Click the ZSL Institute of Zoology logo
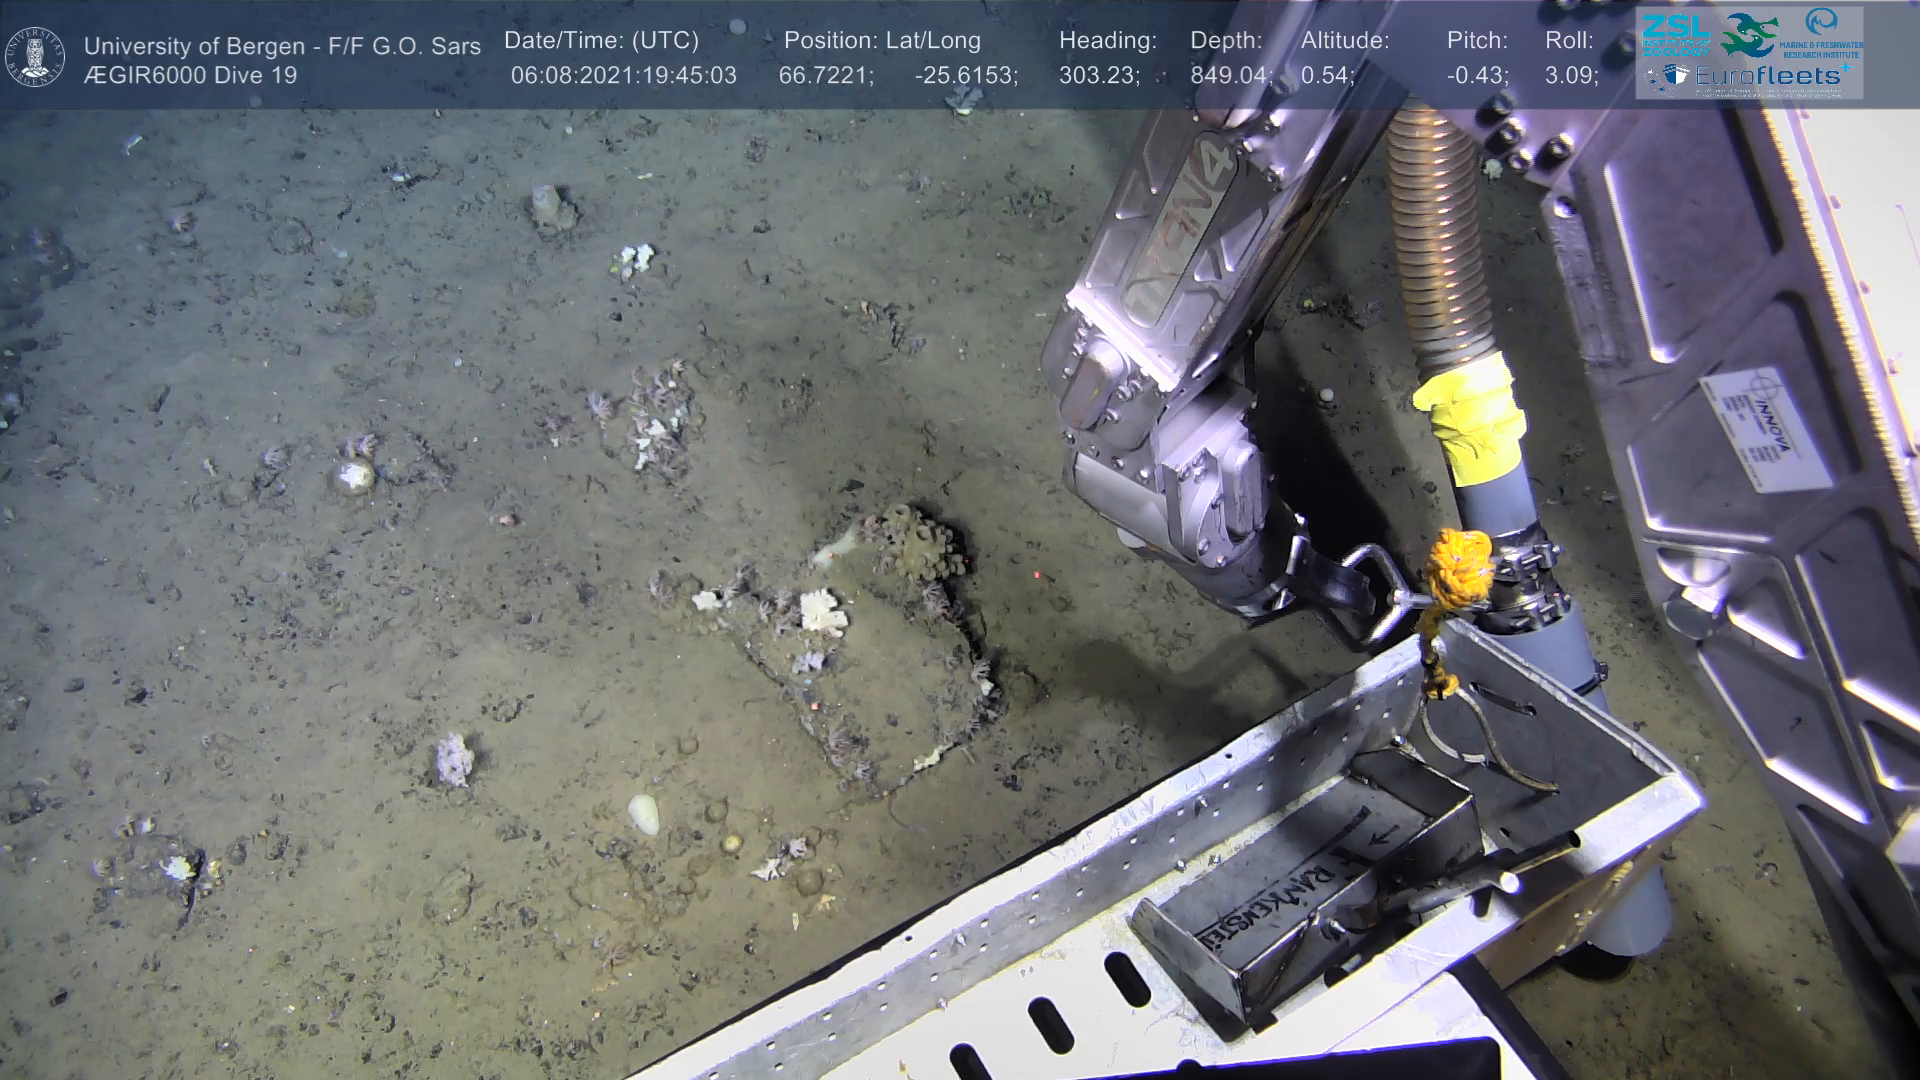The height and width of the screenshot is (1080, 1920). (x=1674, y=35)
